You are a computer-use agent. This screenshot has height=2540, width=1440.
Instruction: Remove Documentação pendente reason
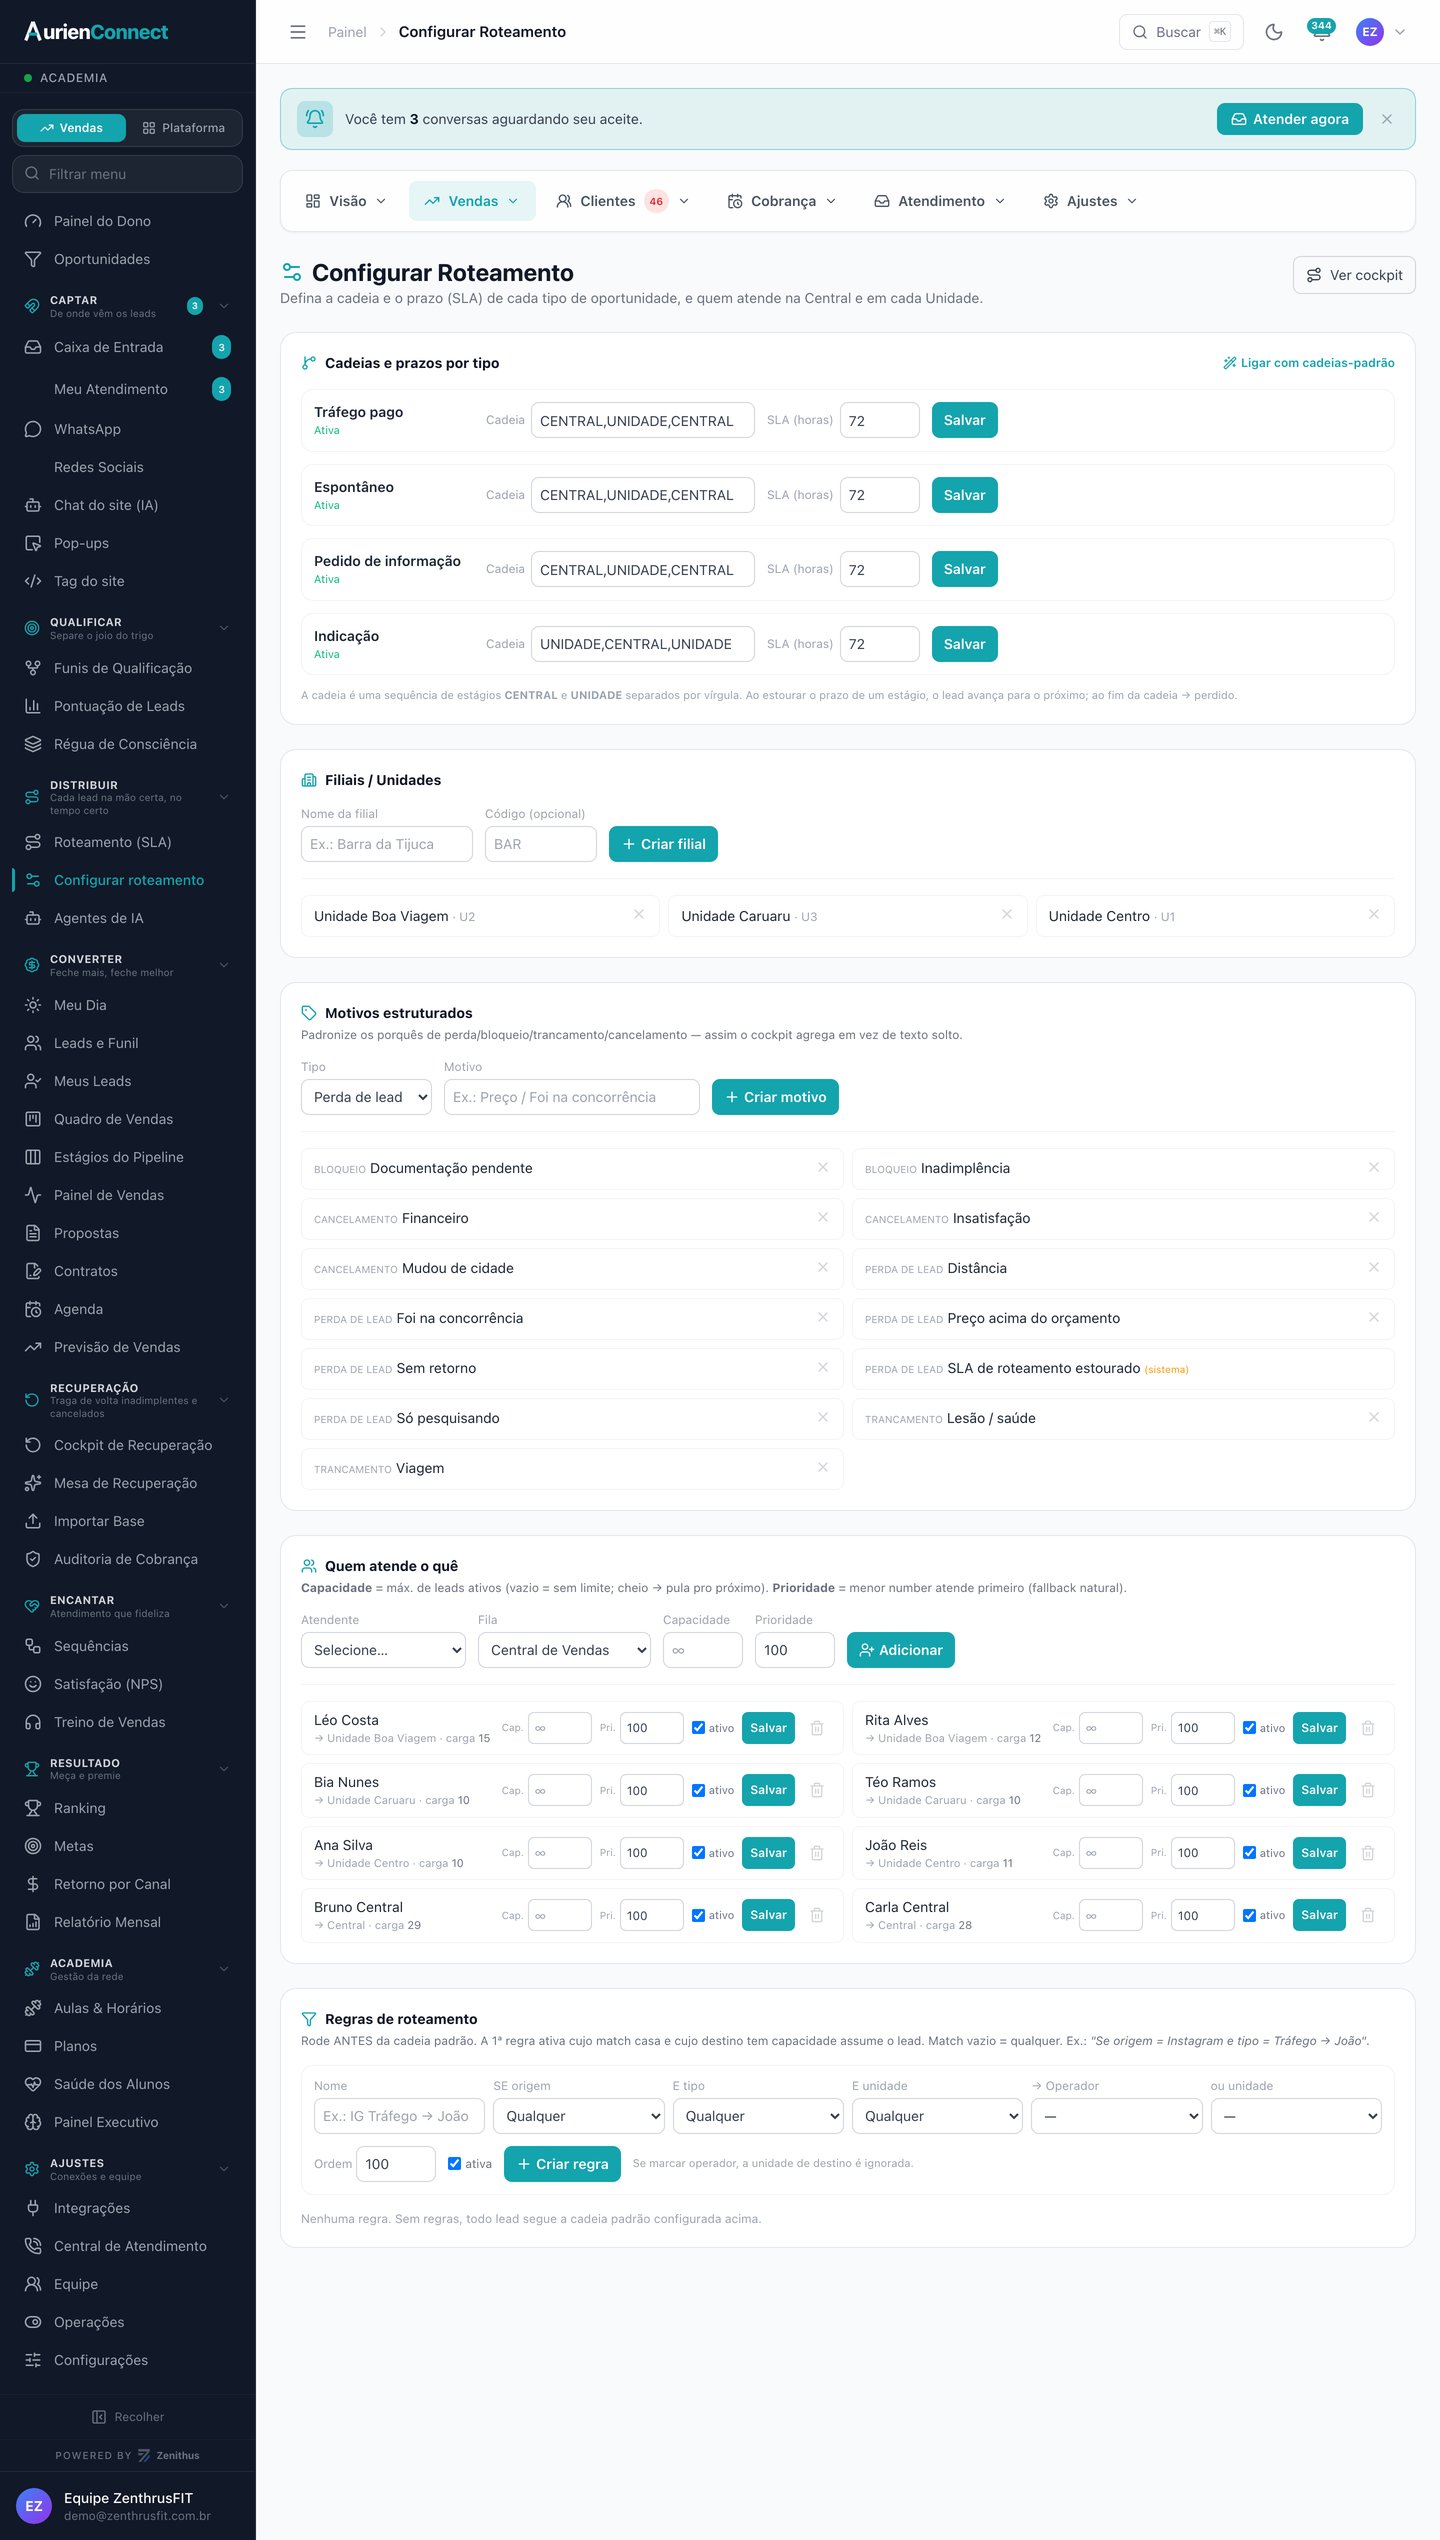coord(823,1167)
